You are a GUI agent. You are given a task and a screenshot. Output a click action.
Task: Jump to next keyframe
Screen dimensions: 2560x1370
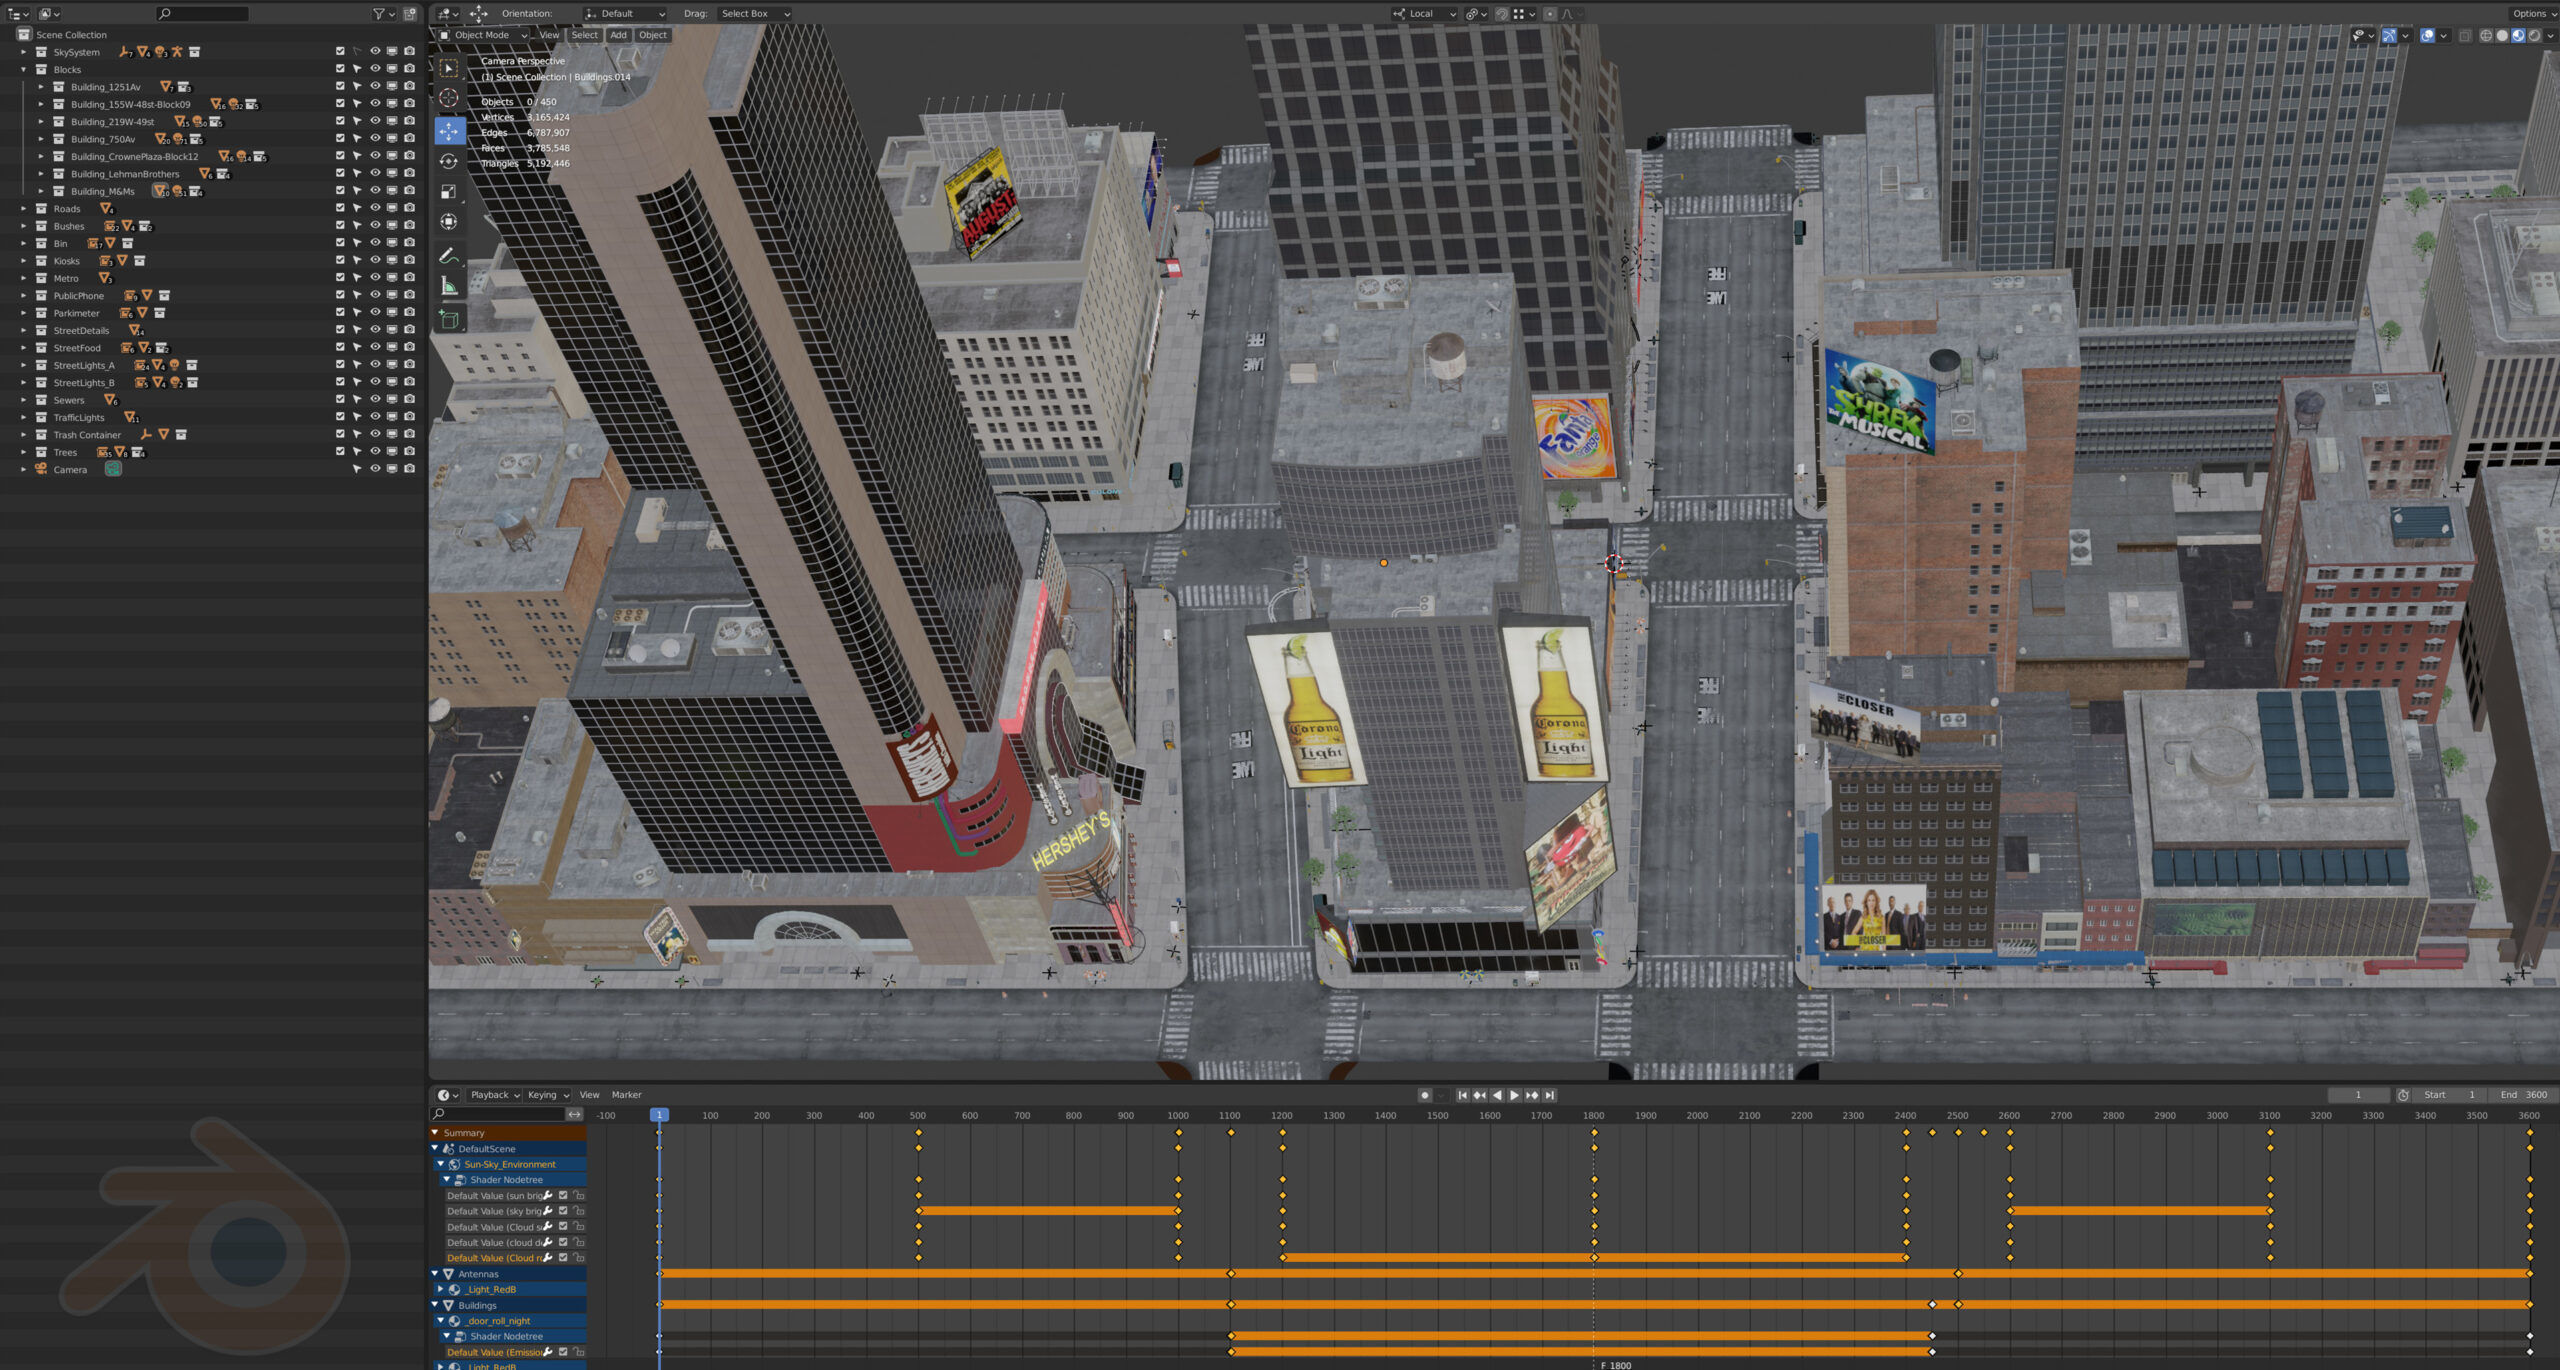point(1531,1095)
